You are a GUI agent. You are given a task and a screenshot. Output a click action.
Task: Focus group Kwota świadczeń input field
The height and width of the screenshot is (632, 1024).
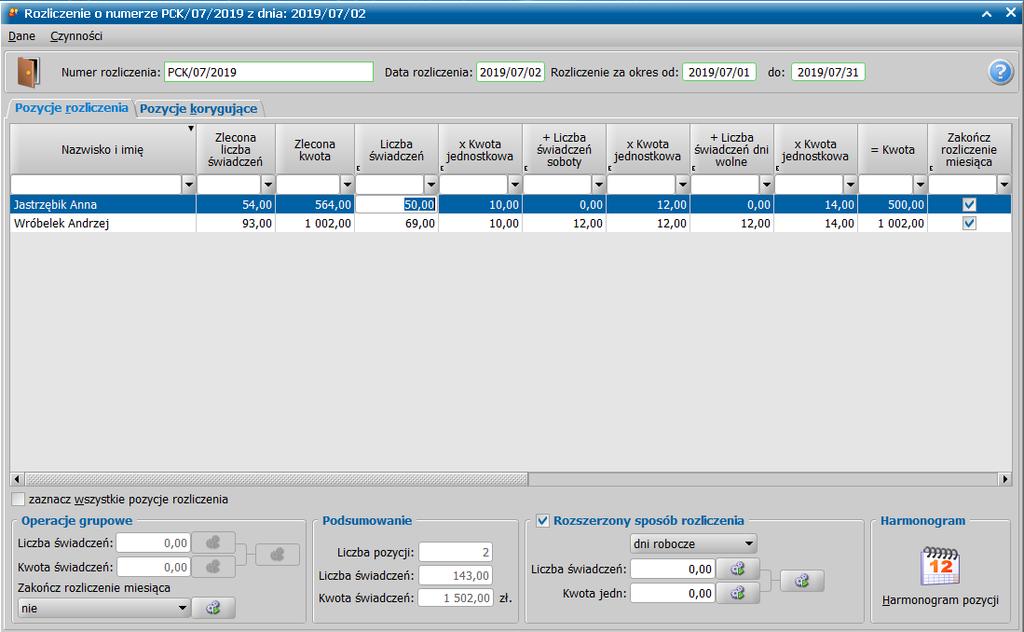[153, 567]
